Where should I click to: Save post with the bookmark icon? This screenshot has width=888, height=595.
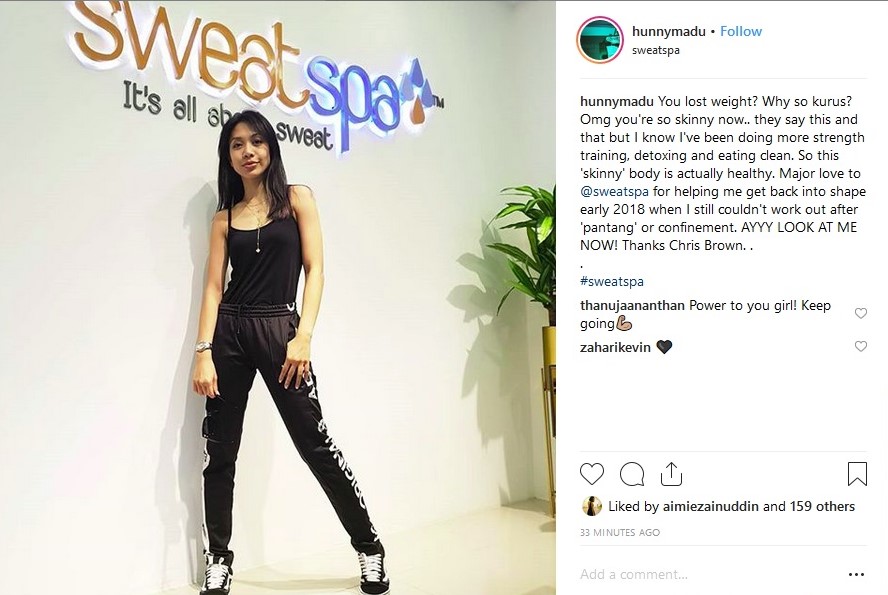(857, 474)
